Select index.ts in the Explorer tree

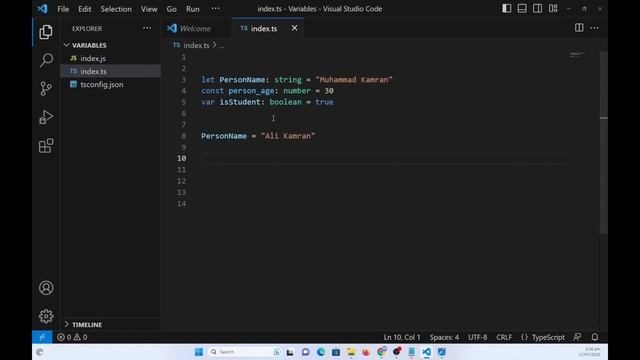coord(110,71)
